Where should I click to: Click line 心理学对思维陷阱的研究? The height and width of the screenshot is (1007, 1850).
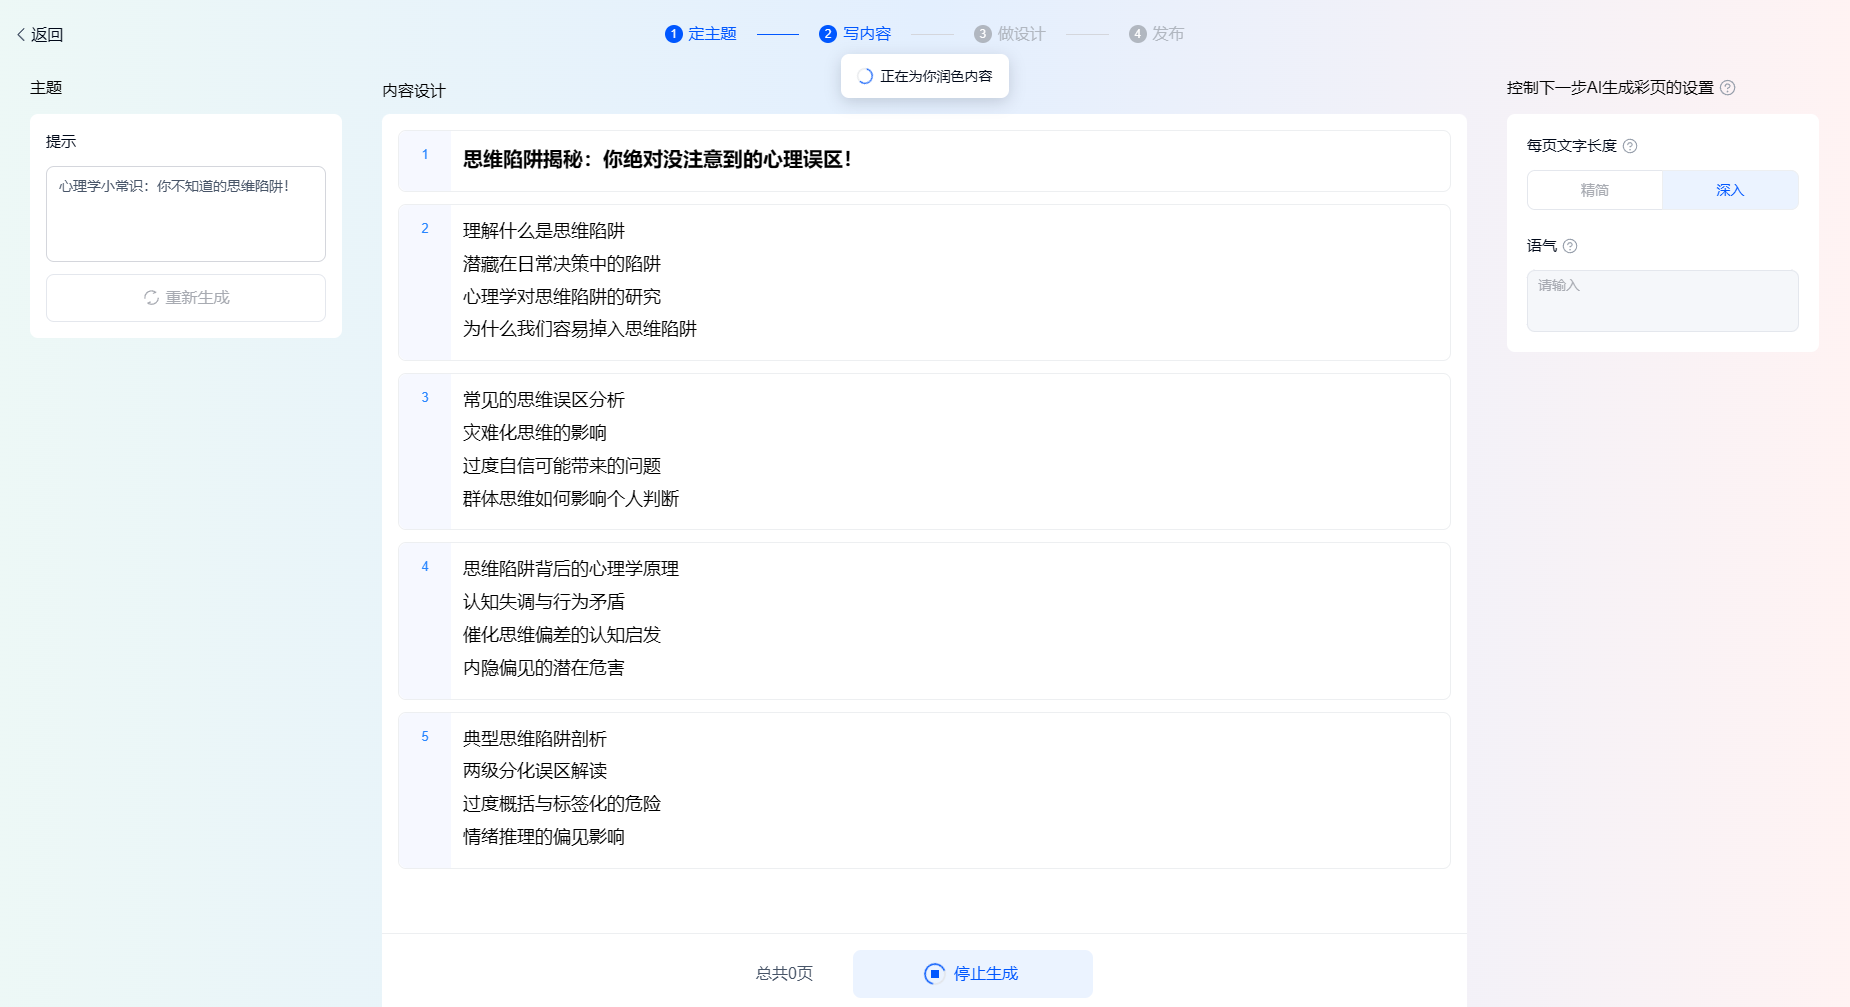click(x=562, y=297)
